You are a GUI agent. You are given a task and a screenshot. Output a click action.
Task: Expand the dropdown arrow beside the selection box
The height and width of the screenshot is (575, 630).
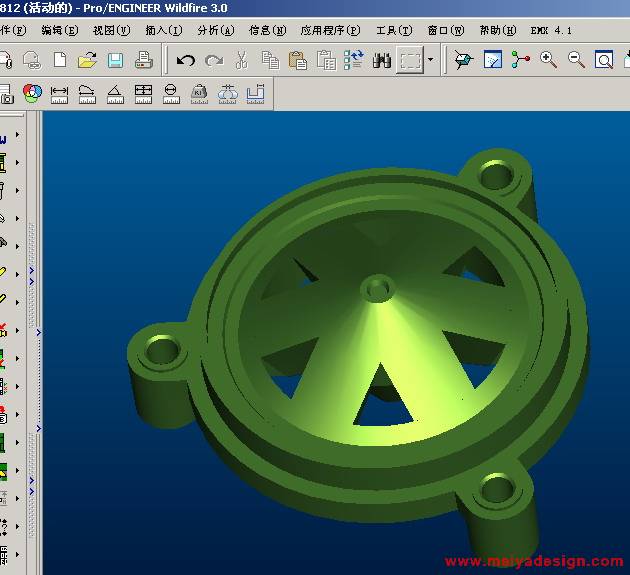[x=431, y=60]
